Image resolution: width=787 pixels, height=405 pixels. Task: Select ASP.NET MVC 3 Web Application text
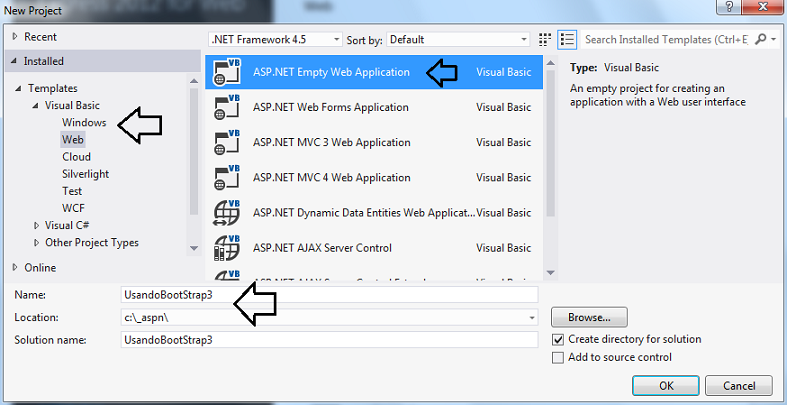click(x=332, y=143)
